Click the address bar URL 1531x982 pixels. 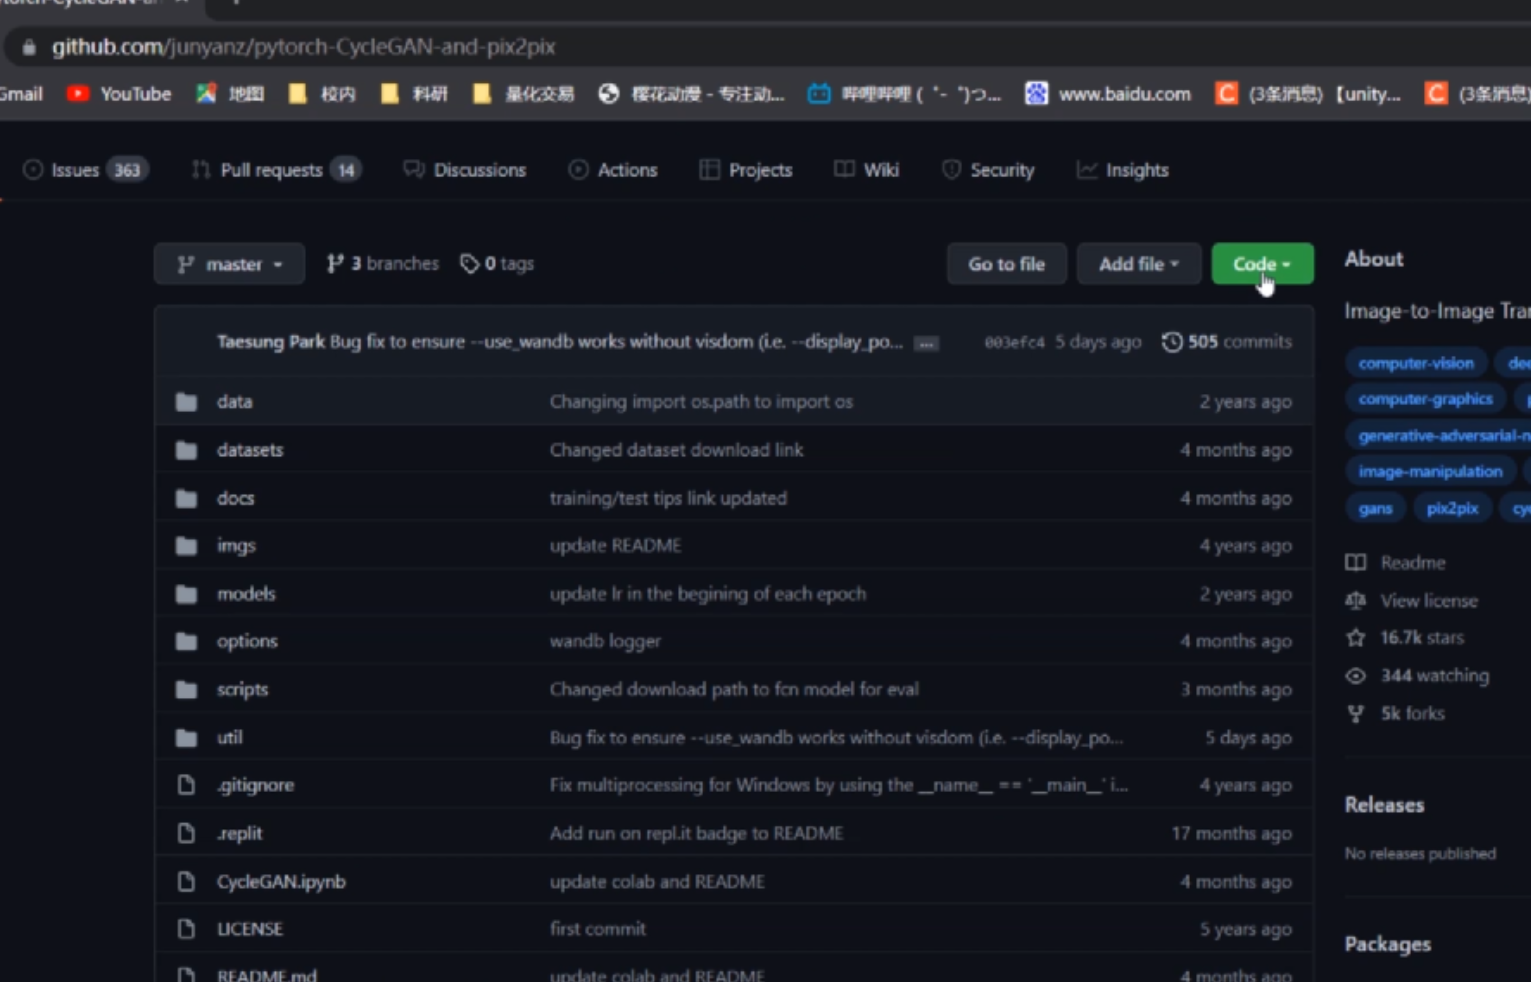click(303, 47)
